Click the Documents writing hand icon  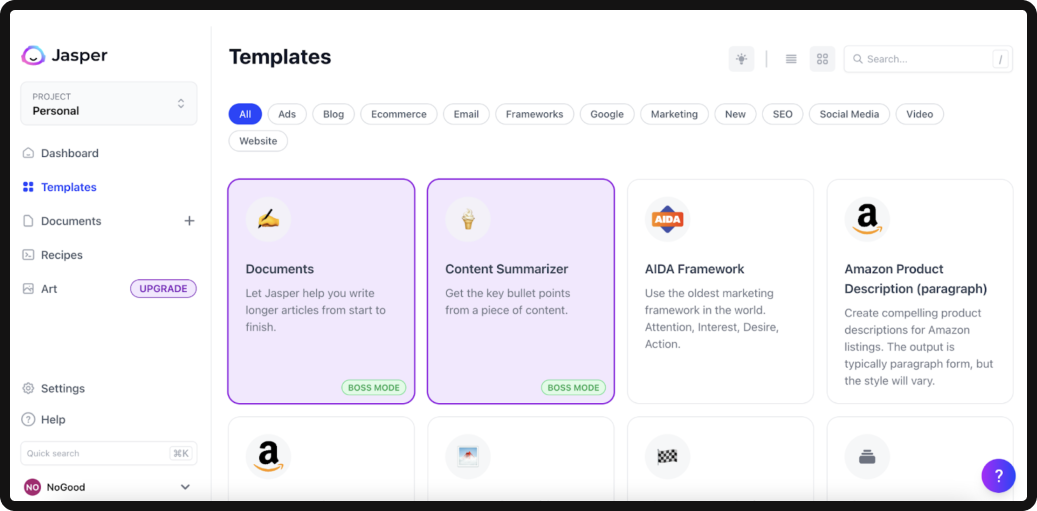click(268, 219)
